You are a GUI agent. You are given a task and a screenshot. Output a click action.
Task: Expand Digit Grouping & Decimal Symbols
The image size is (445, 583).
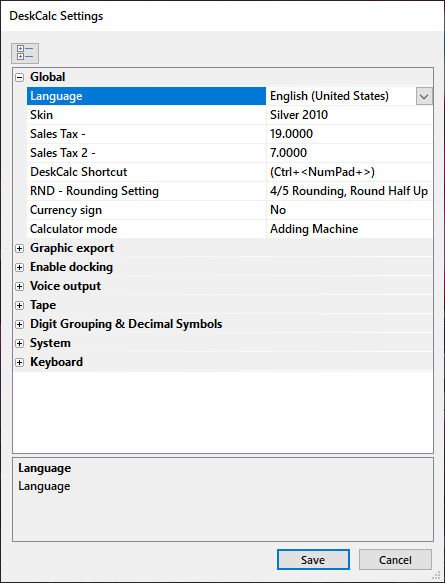click(19, 324)
